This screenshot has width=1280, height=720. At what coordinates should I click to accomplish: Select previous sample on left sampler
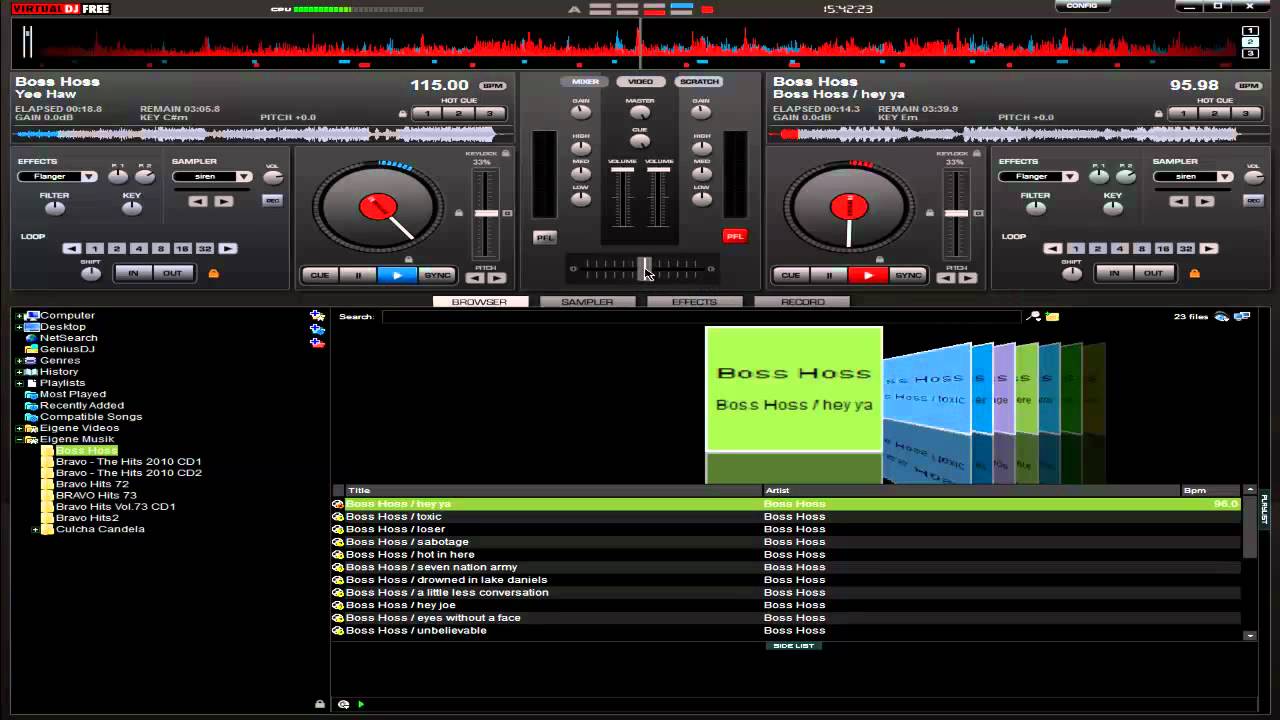click(x=198, y=201)
